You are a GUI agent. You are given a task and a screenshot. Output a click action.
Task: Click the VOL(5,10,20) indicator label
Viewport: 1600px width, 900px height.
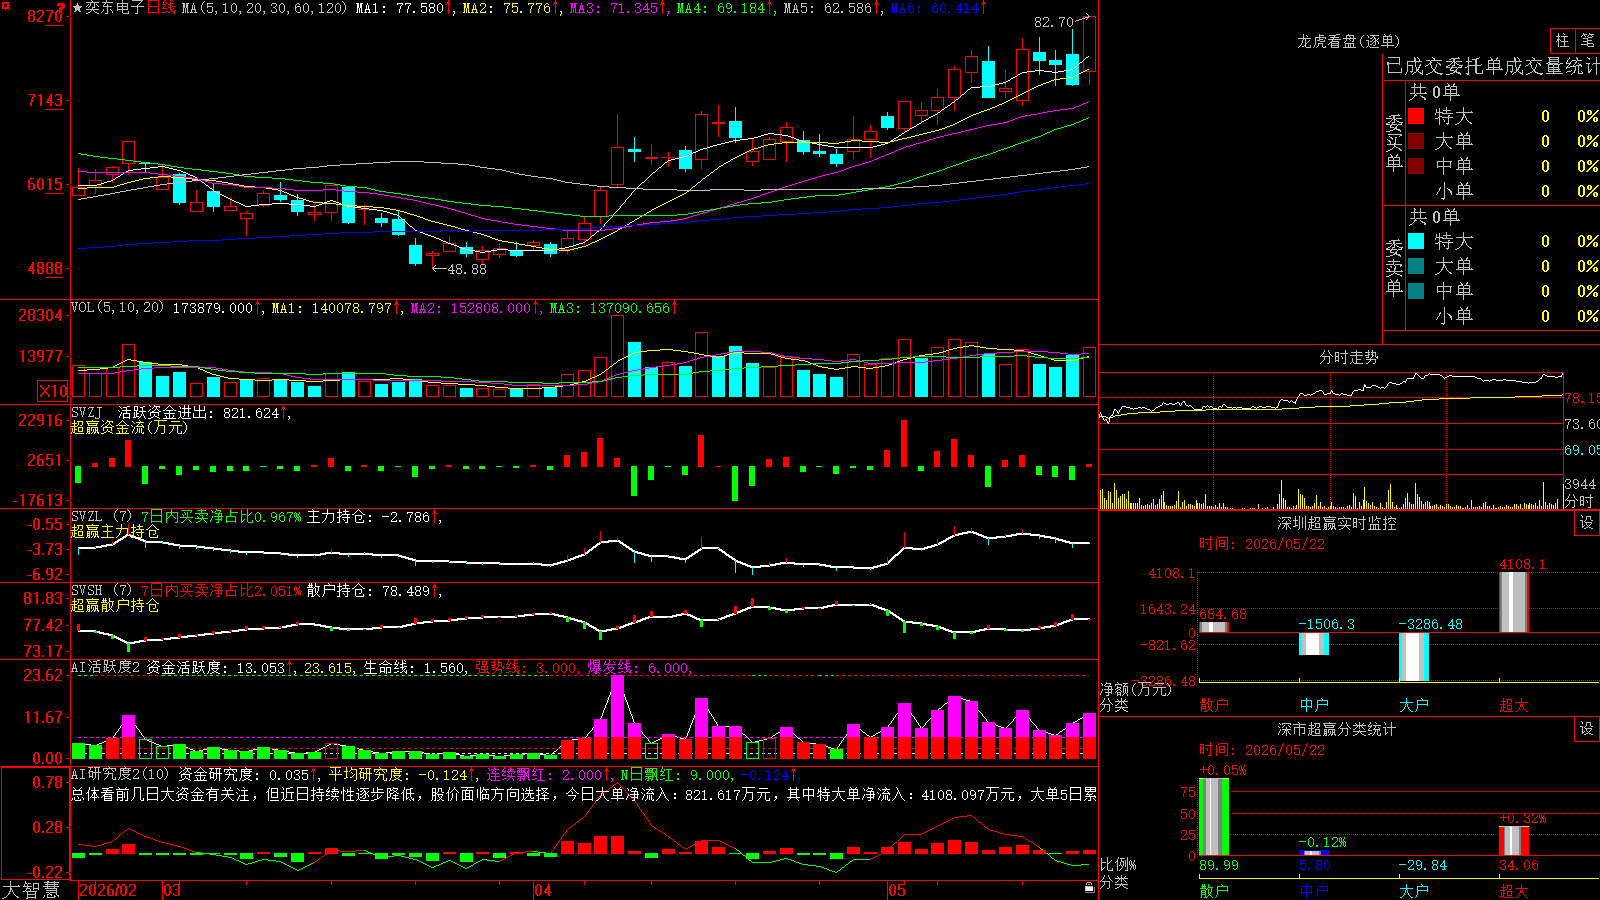tap(117, 308)
